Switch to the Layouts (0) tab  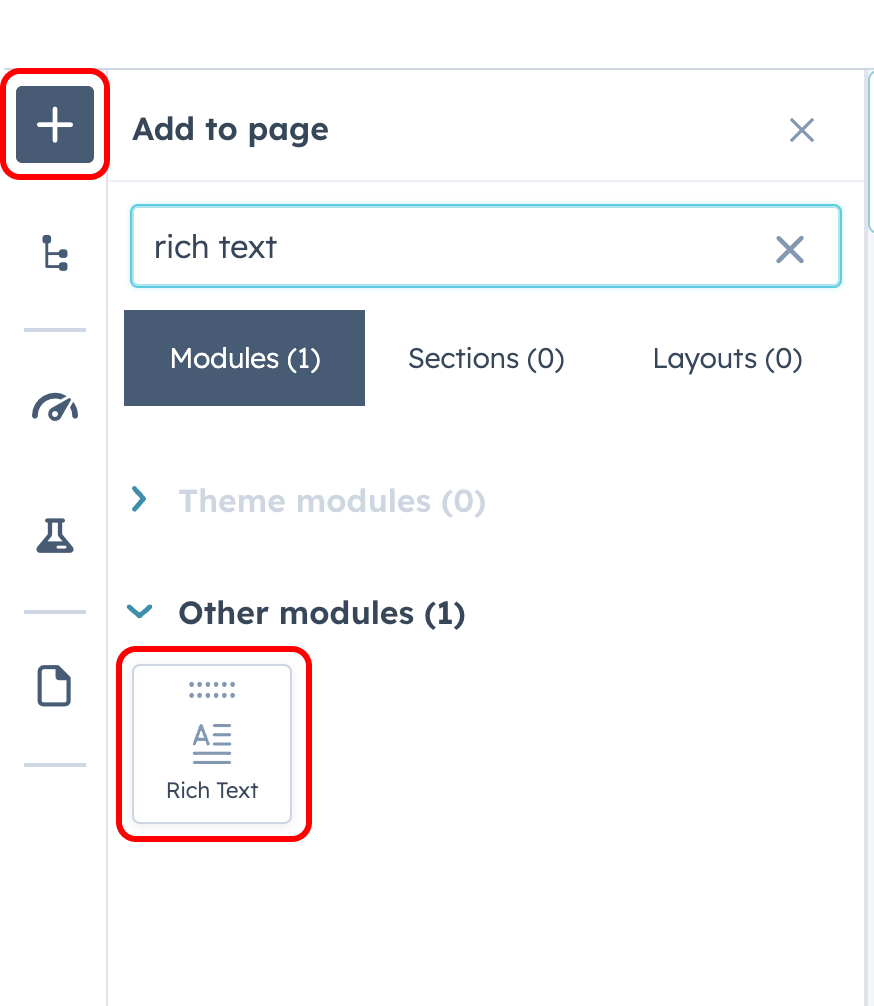[727, 358]
